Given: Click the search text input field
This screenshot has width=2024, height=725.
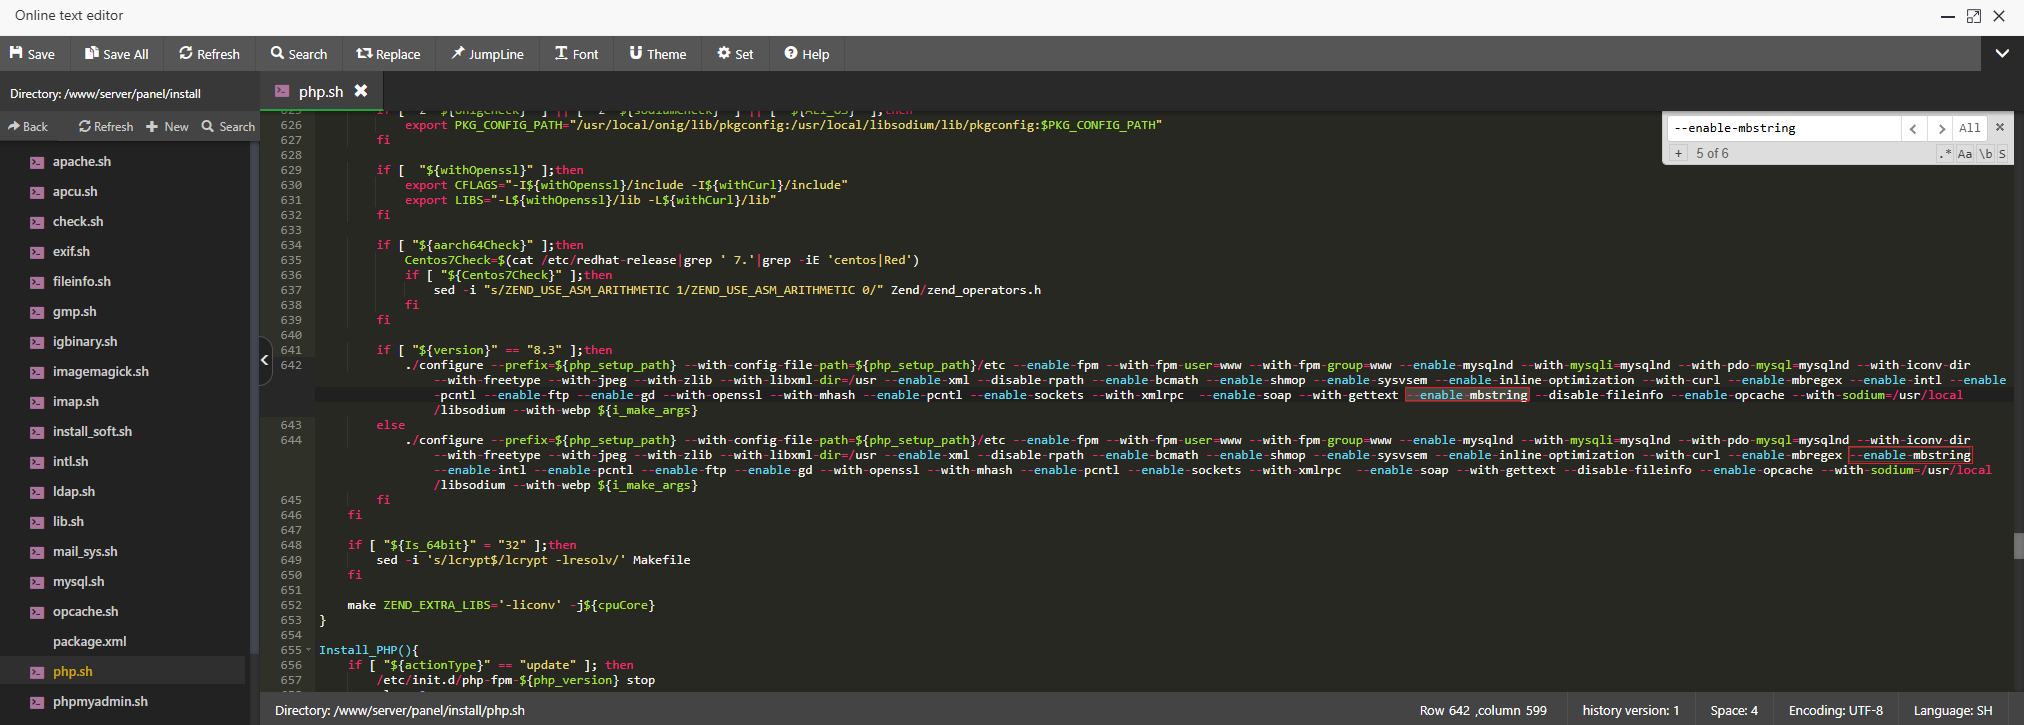Looking at the screenshot, I should tap(1782, 128).
